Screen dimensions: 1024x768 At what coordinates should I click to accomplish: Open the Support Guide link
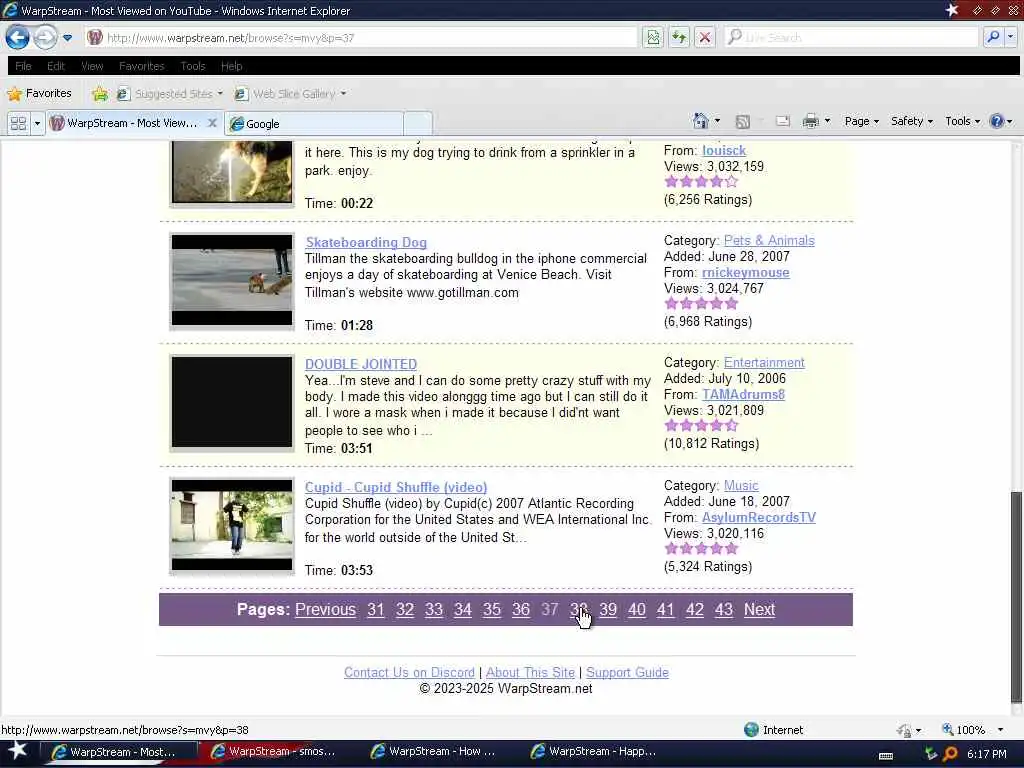(x=627, y=672)
